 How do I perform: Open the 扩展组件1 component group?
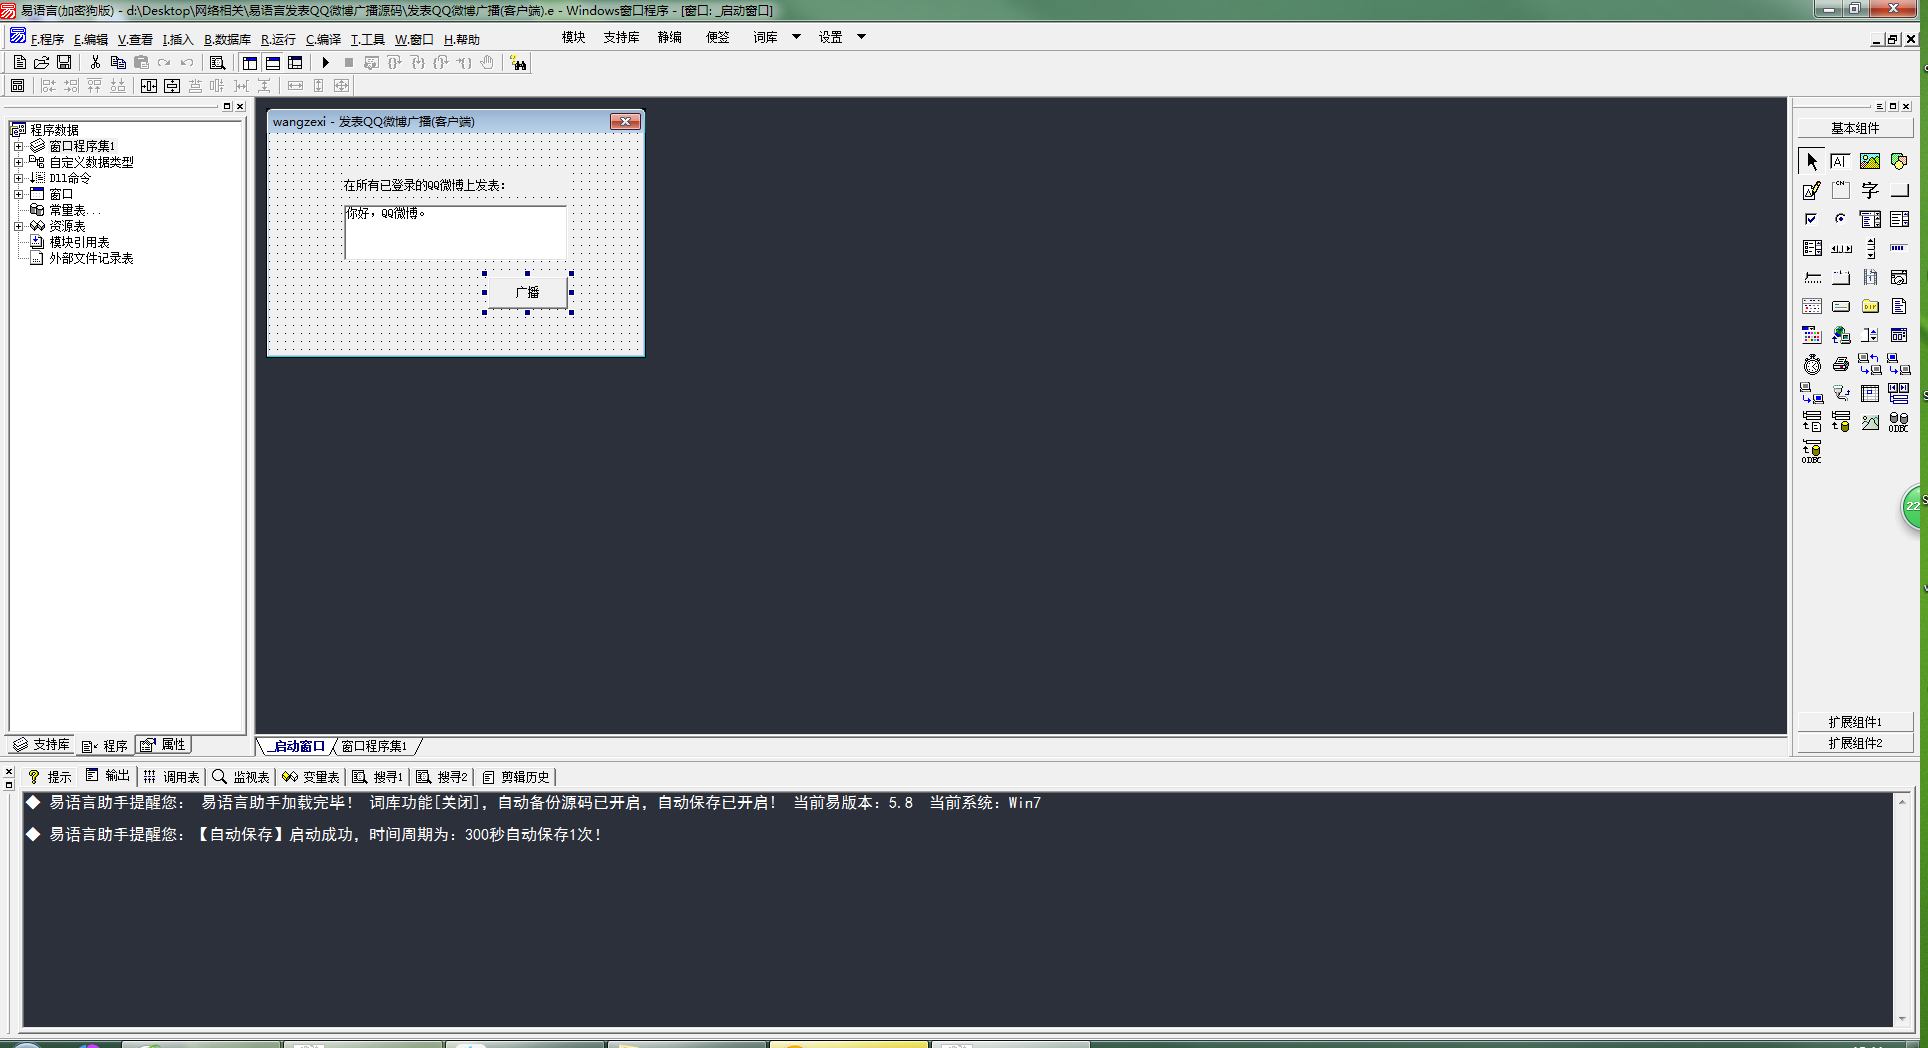point(1854,722)
